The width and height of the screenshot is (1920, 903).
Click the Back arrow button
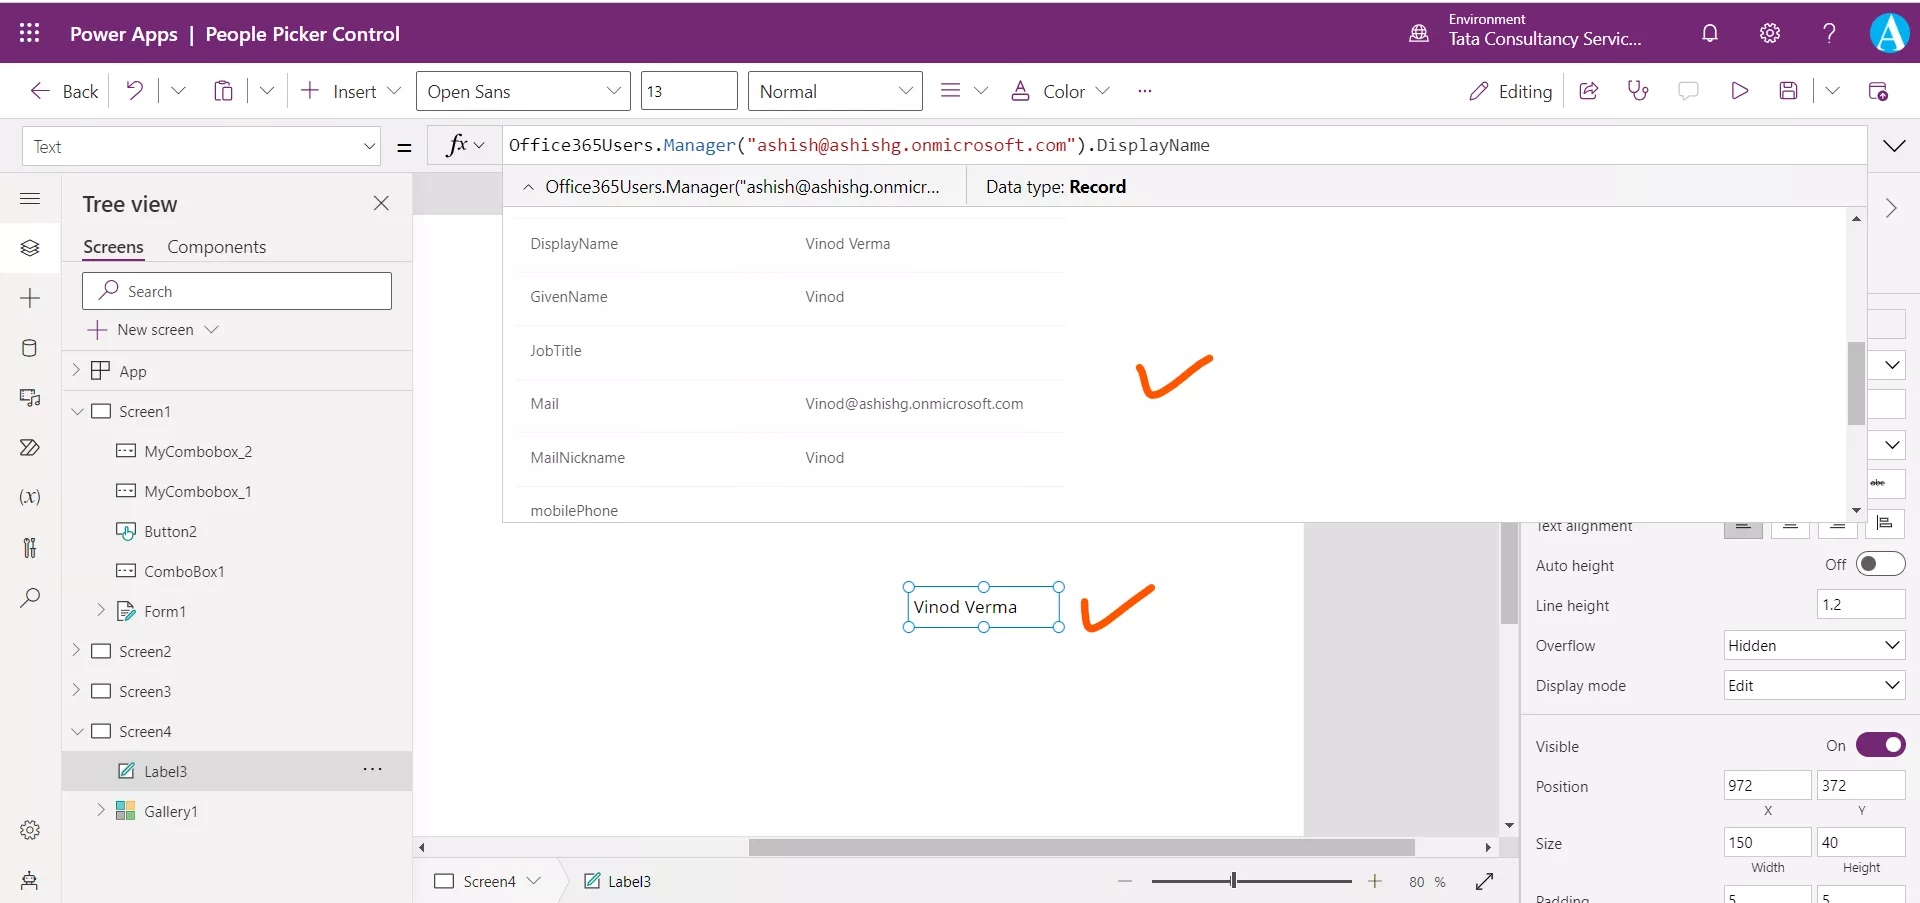coord(65,91)
